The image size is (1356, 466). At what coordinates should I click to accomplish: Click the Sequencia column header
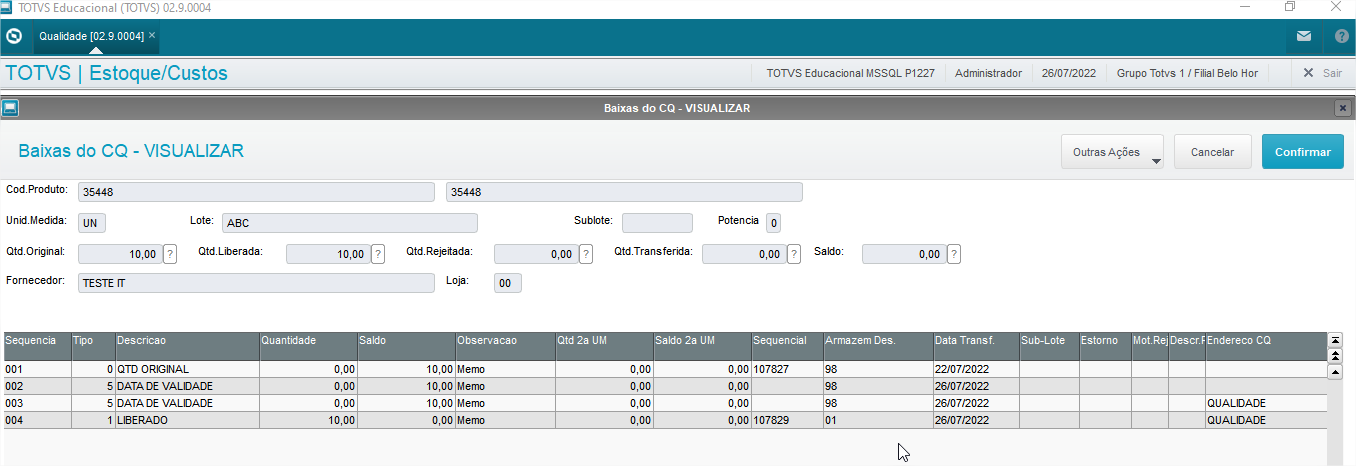click(37, 346)
